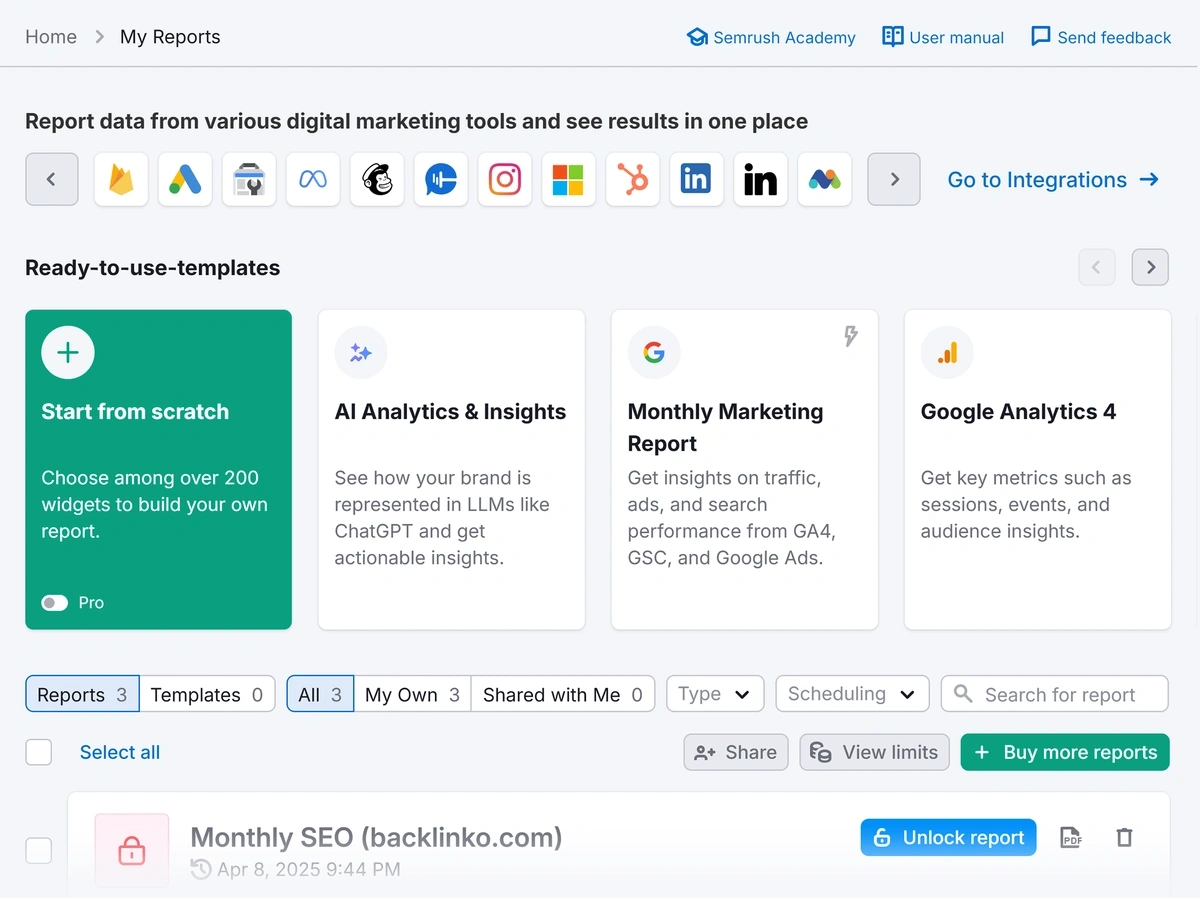Click the Apr 8, 2025 9:44 PM timestamp
1200x898 pixels.
pos(309,869)
